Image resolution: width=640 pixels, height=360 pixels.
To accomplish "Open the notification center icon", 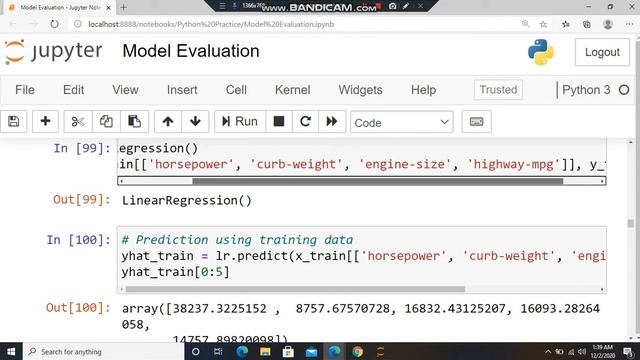I will pyautogui.click(x=628, y=351).
